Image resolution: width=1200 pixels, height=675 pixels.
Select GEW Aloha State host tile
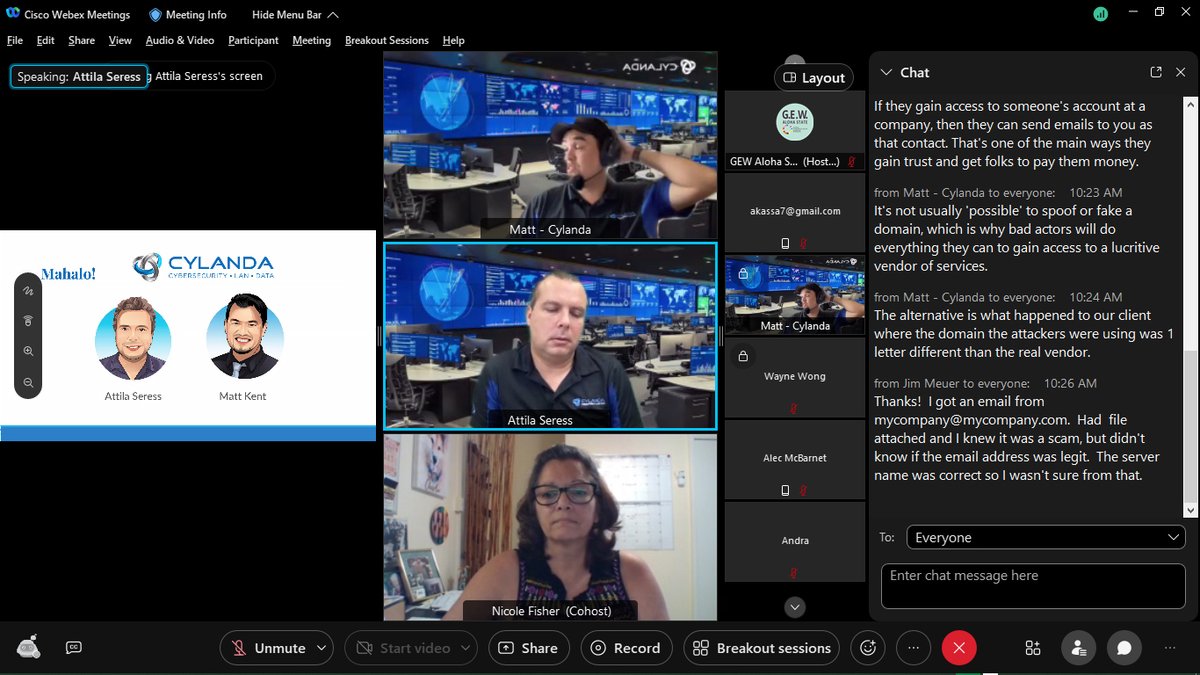point(795,130)
